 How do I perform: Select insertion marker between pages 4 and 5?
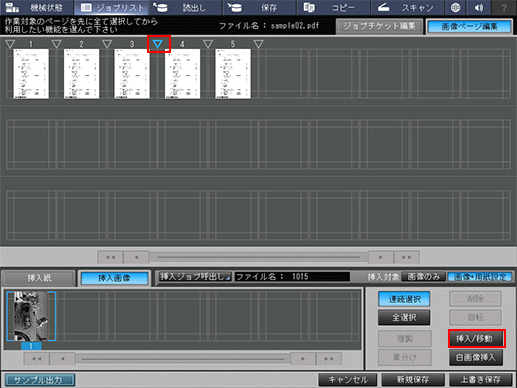tap(208, 44)
